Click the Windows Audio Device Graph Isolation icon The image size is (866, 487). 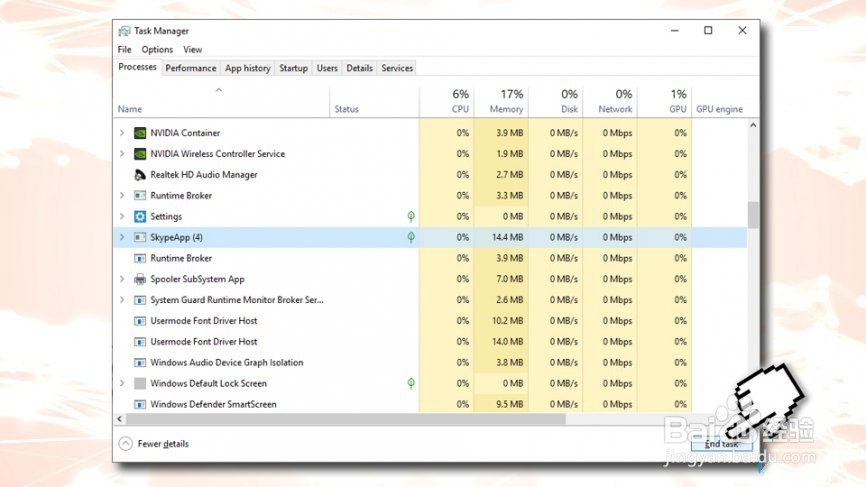click(140, 363)
